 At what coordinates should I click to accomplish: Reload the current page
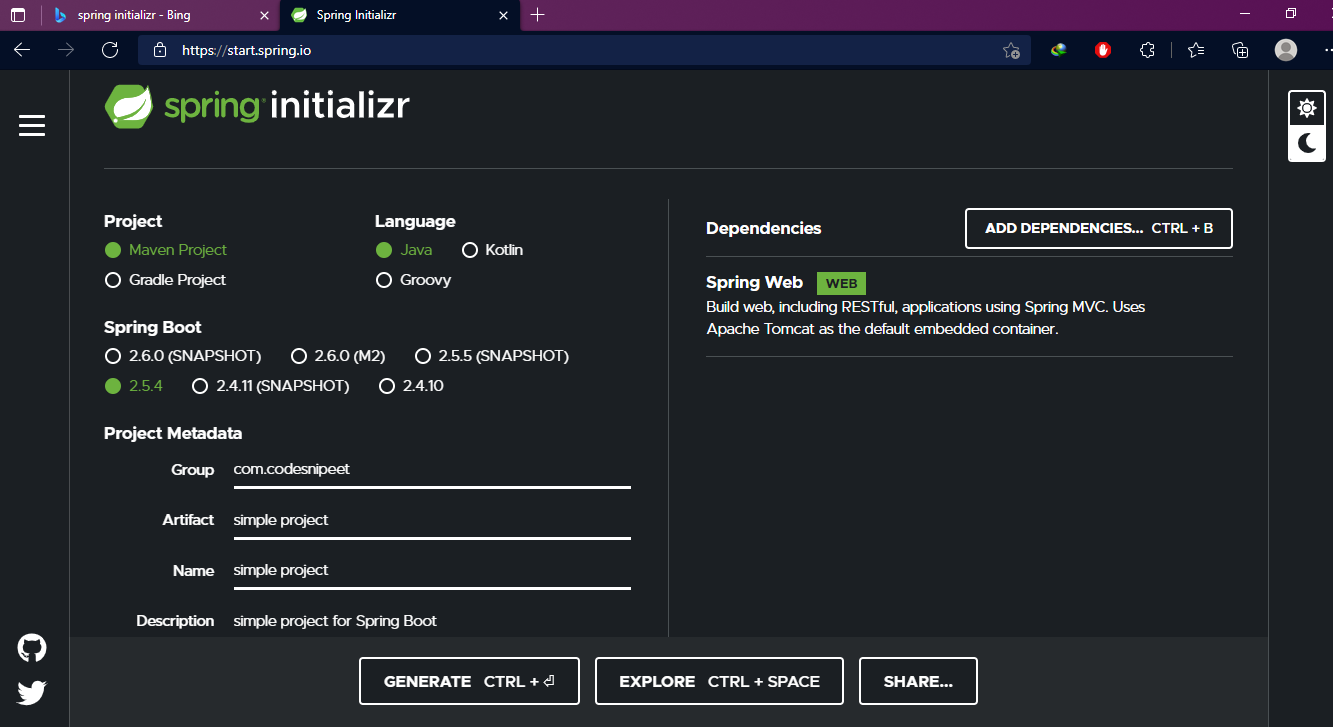point(110,50)
